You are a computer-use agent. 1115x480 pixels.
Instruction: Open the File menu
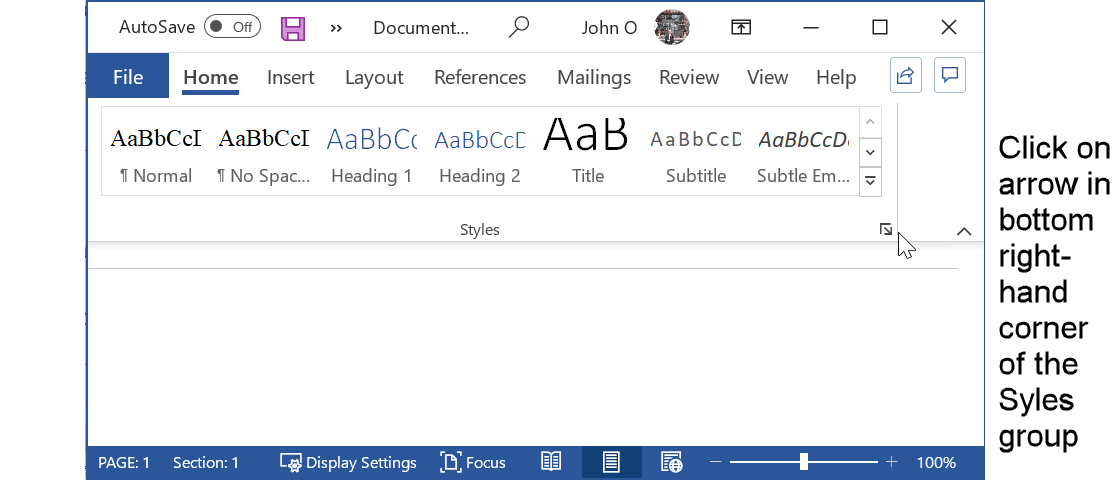128,77
